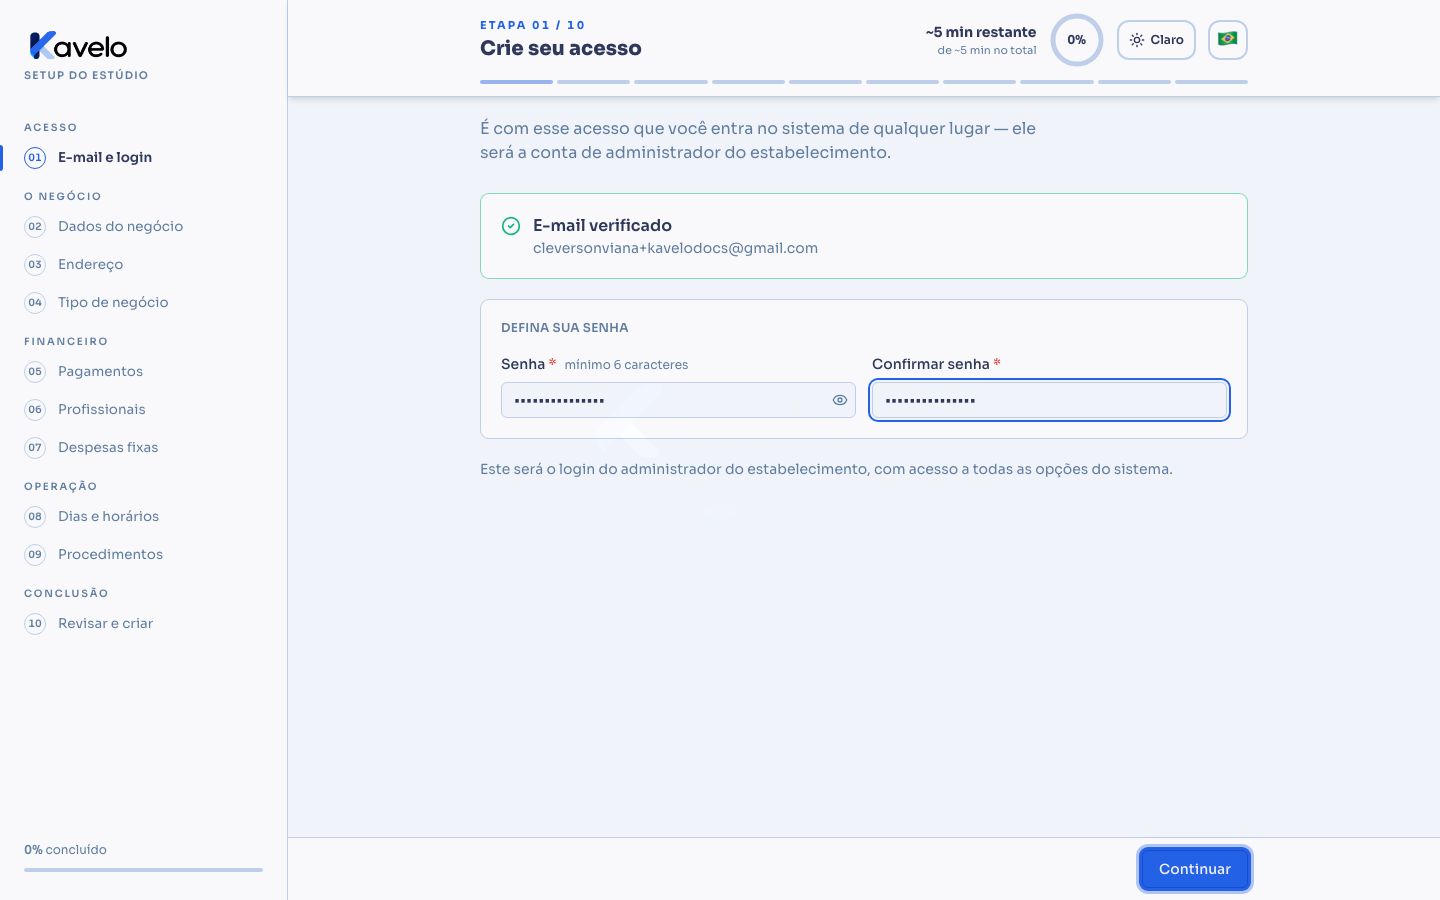Screen dimensions: 1440x900
Task: Select step 10 Revisar e criar
Action: tap(143, 623)
